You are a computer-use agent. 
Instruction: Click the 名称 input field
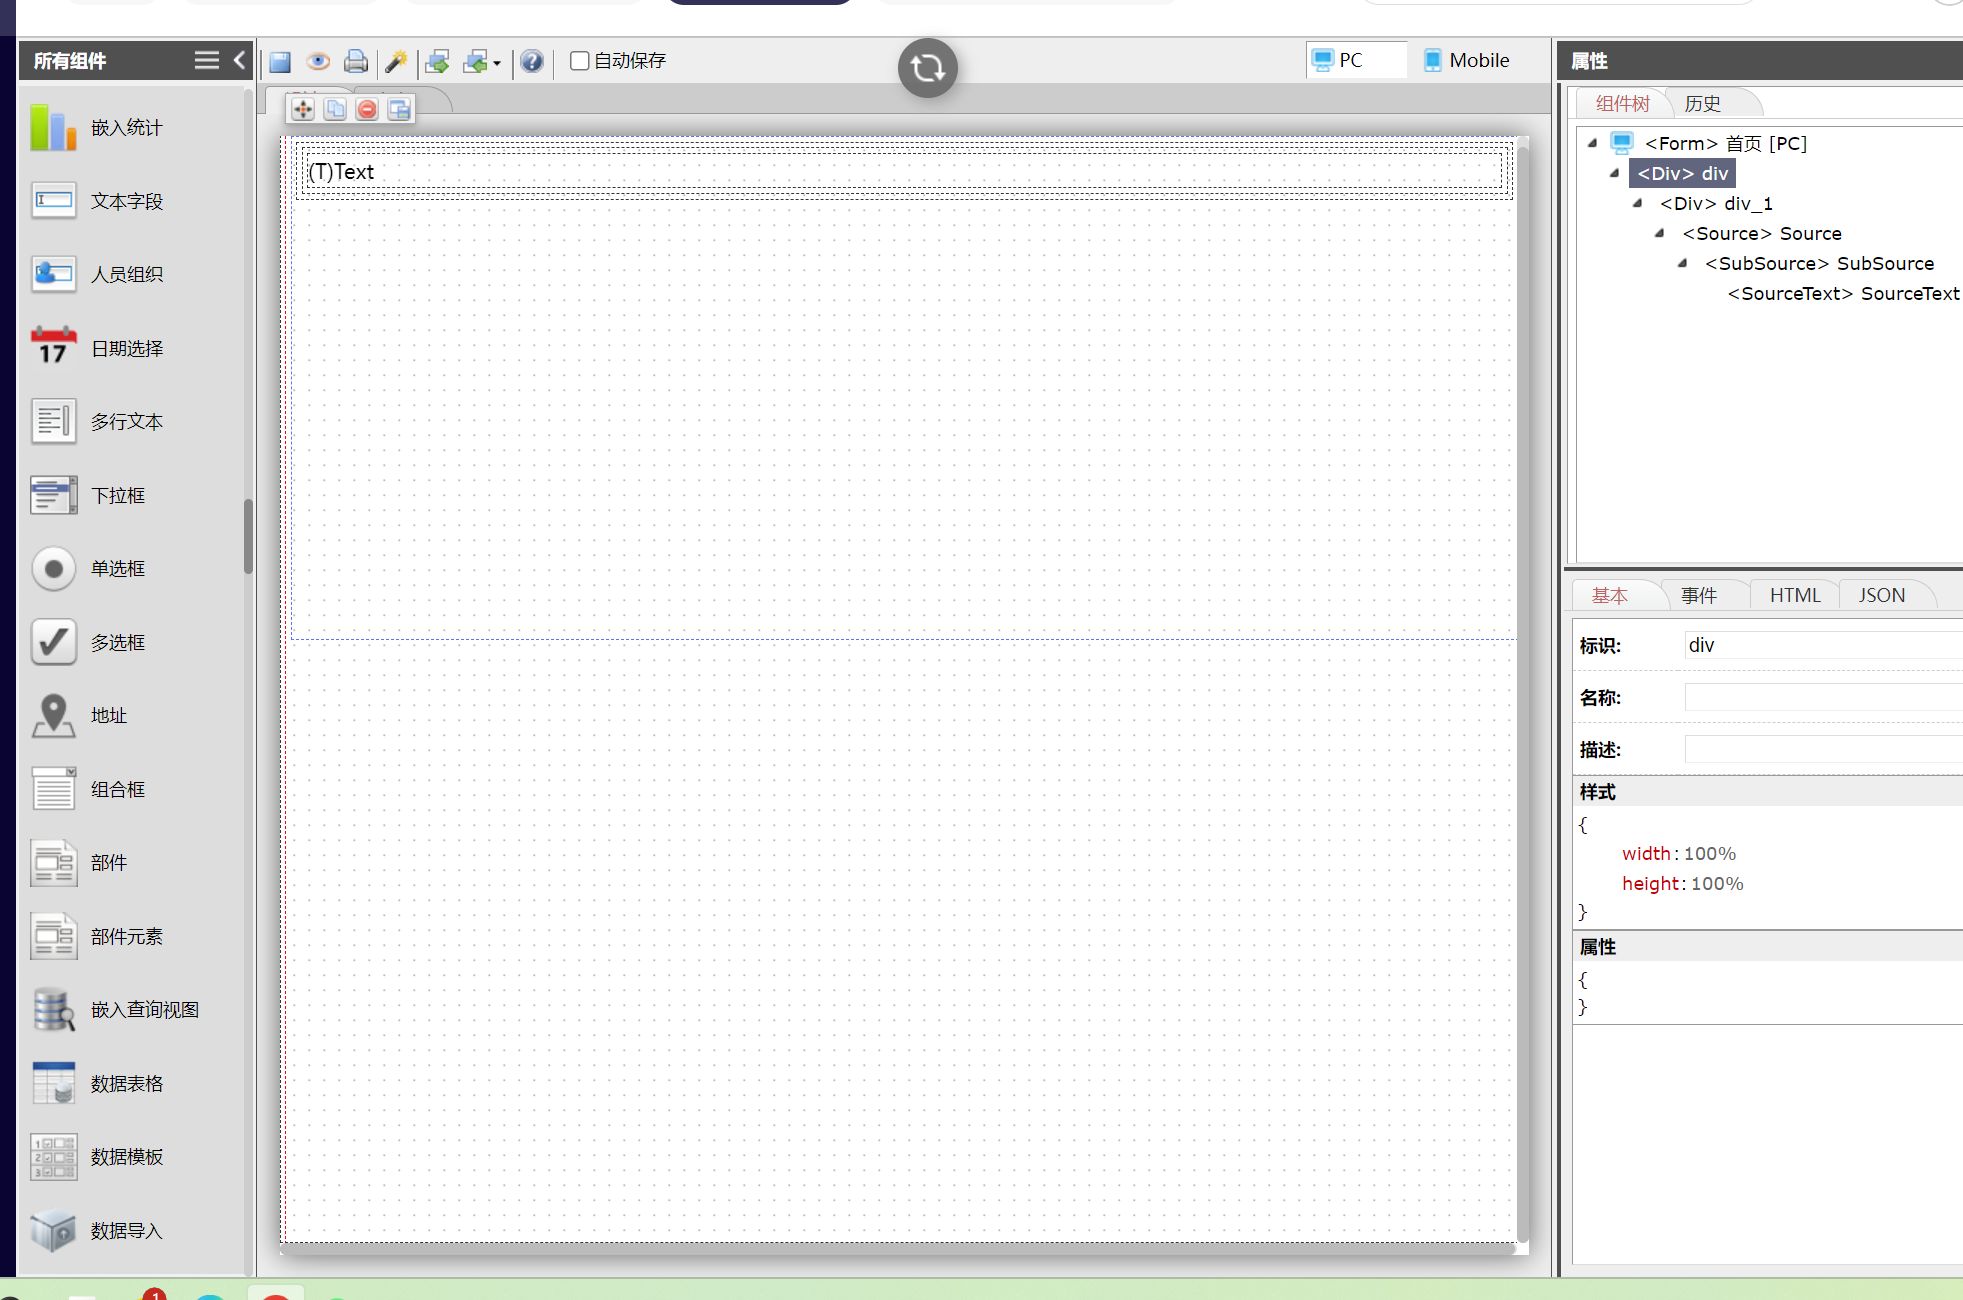1822,697
